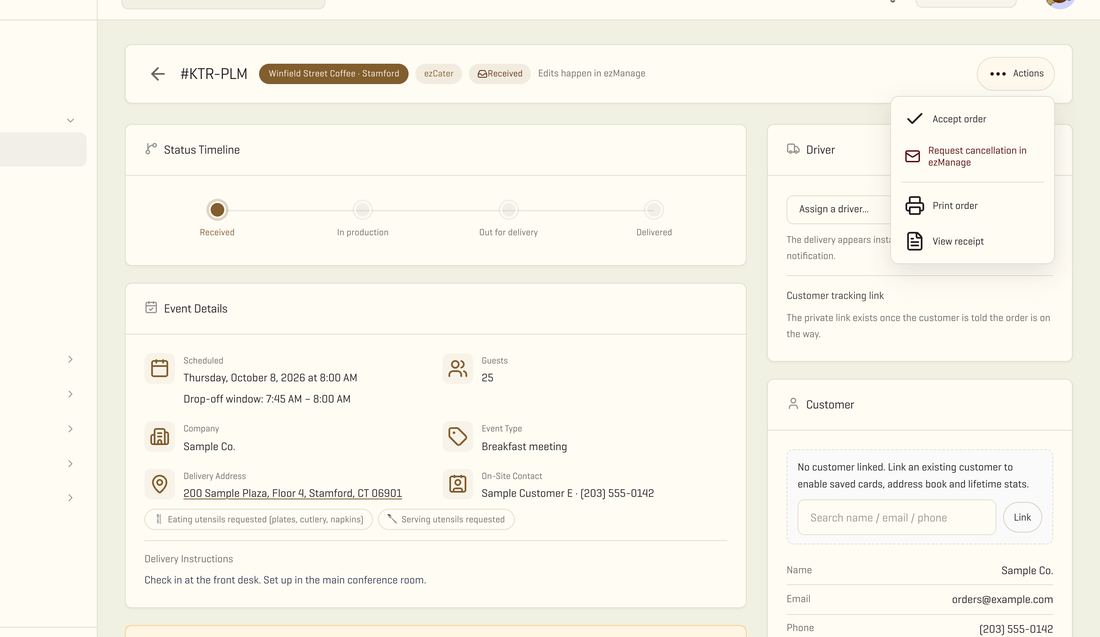Click the envelope icon for cancellation request
Screen dimensions: 1100x637
tap(912, 156)
